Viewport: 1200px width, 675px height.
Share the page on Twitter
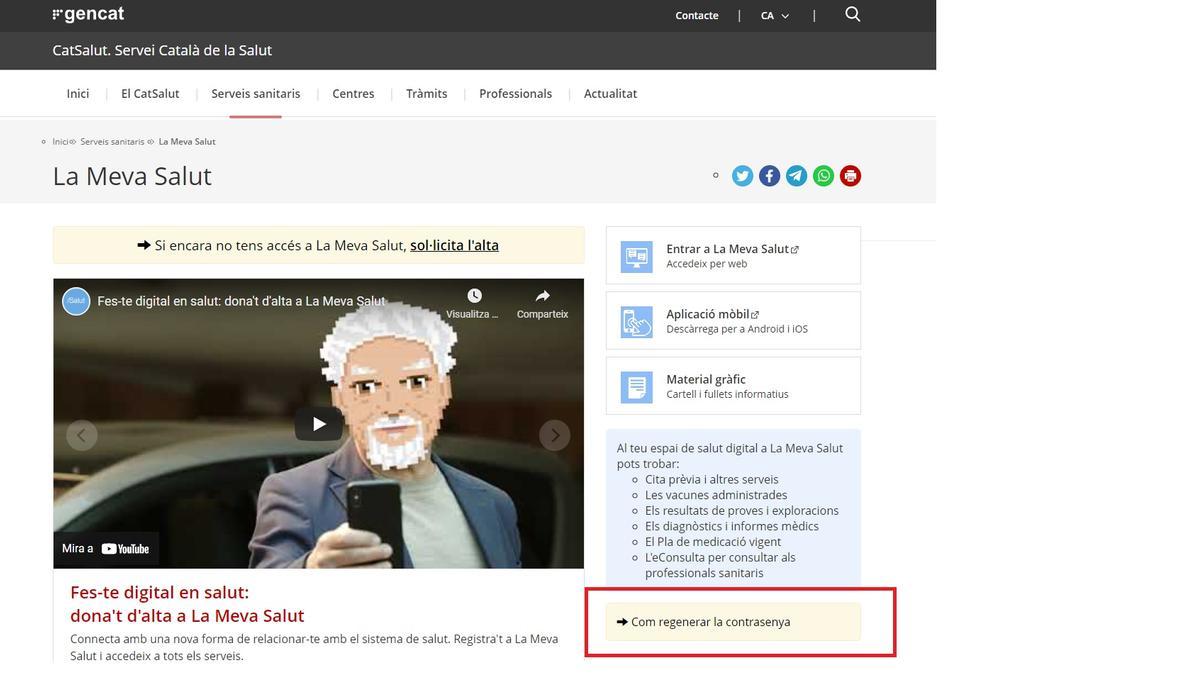742,175
